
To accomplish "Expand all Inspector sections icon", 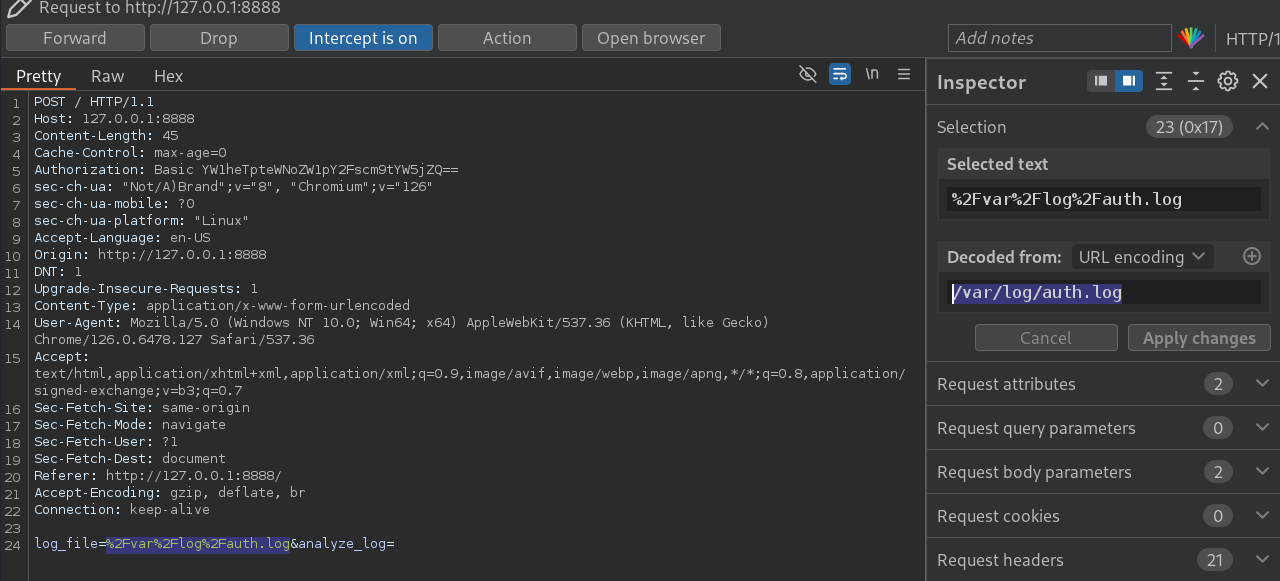I will click(1163, 81).
